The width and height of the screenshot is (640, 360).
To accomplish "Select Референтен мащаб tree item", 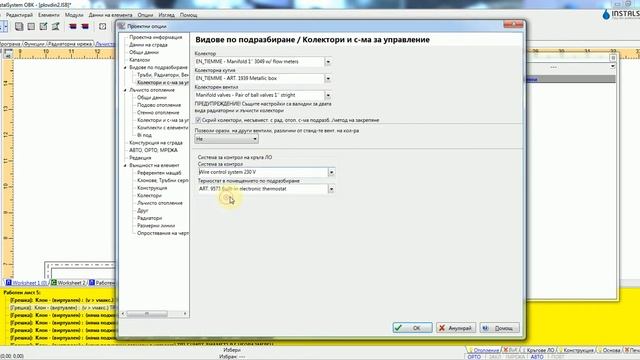I will 159,173.
